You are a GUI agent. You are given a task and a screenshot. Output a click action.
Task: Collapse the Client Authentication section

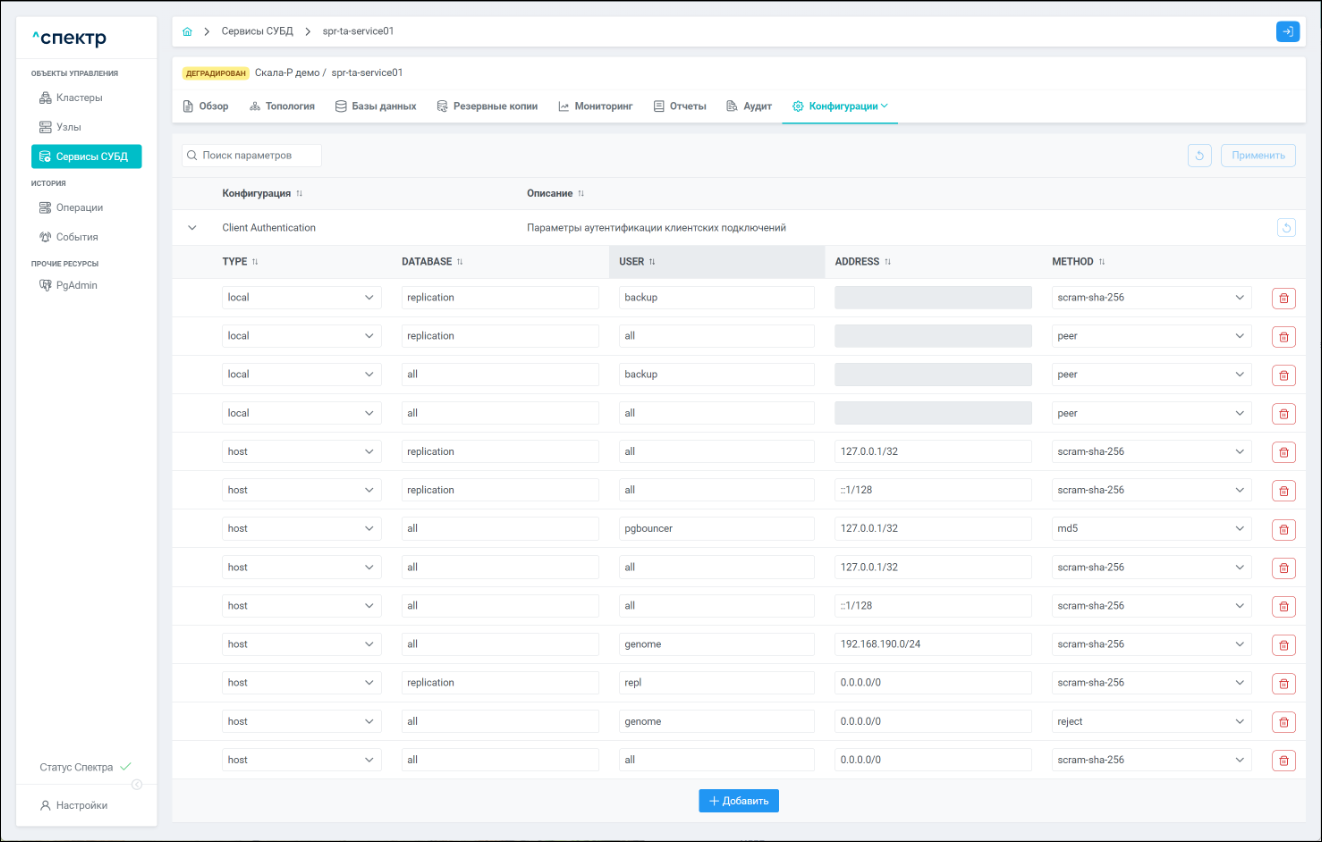tap(193, 228)
